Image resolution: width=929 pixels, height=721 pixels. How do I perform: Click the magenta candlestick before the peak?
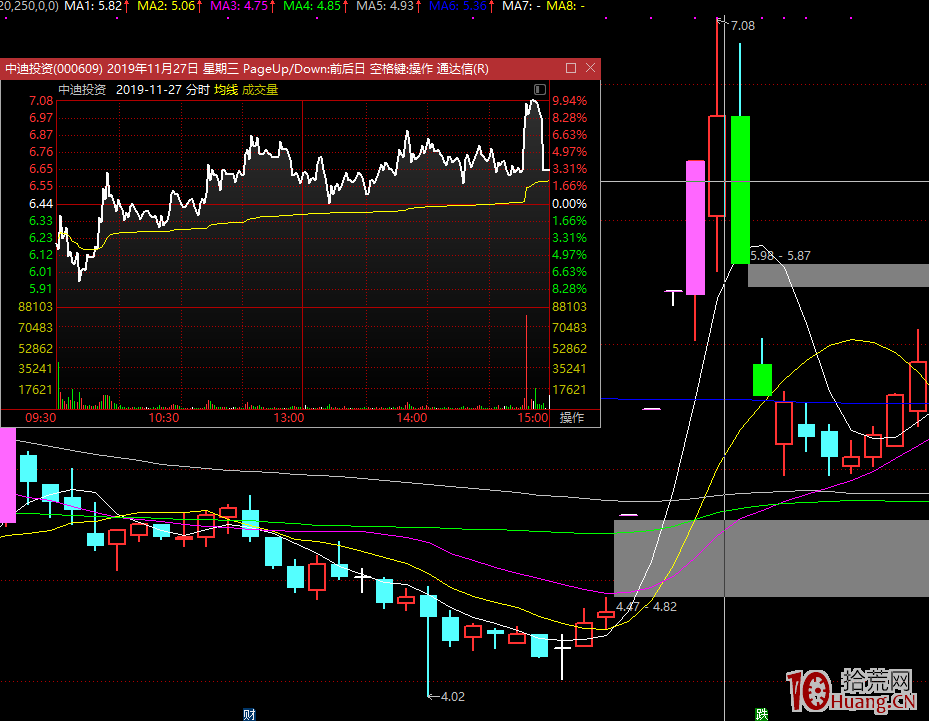[695, 227]
